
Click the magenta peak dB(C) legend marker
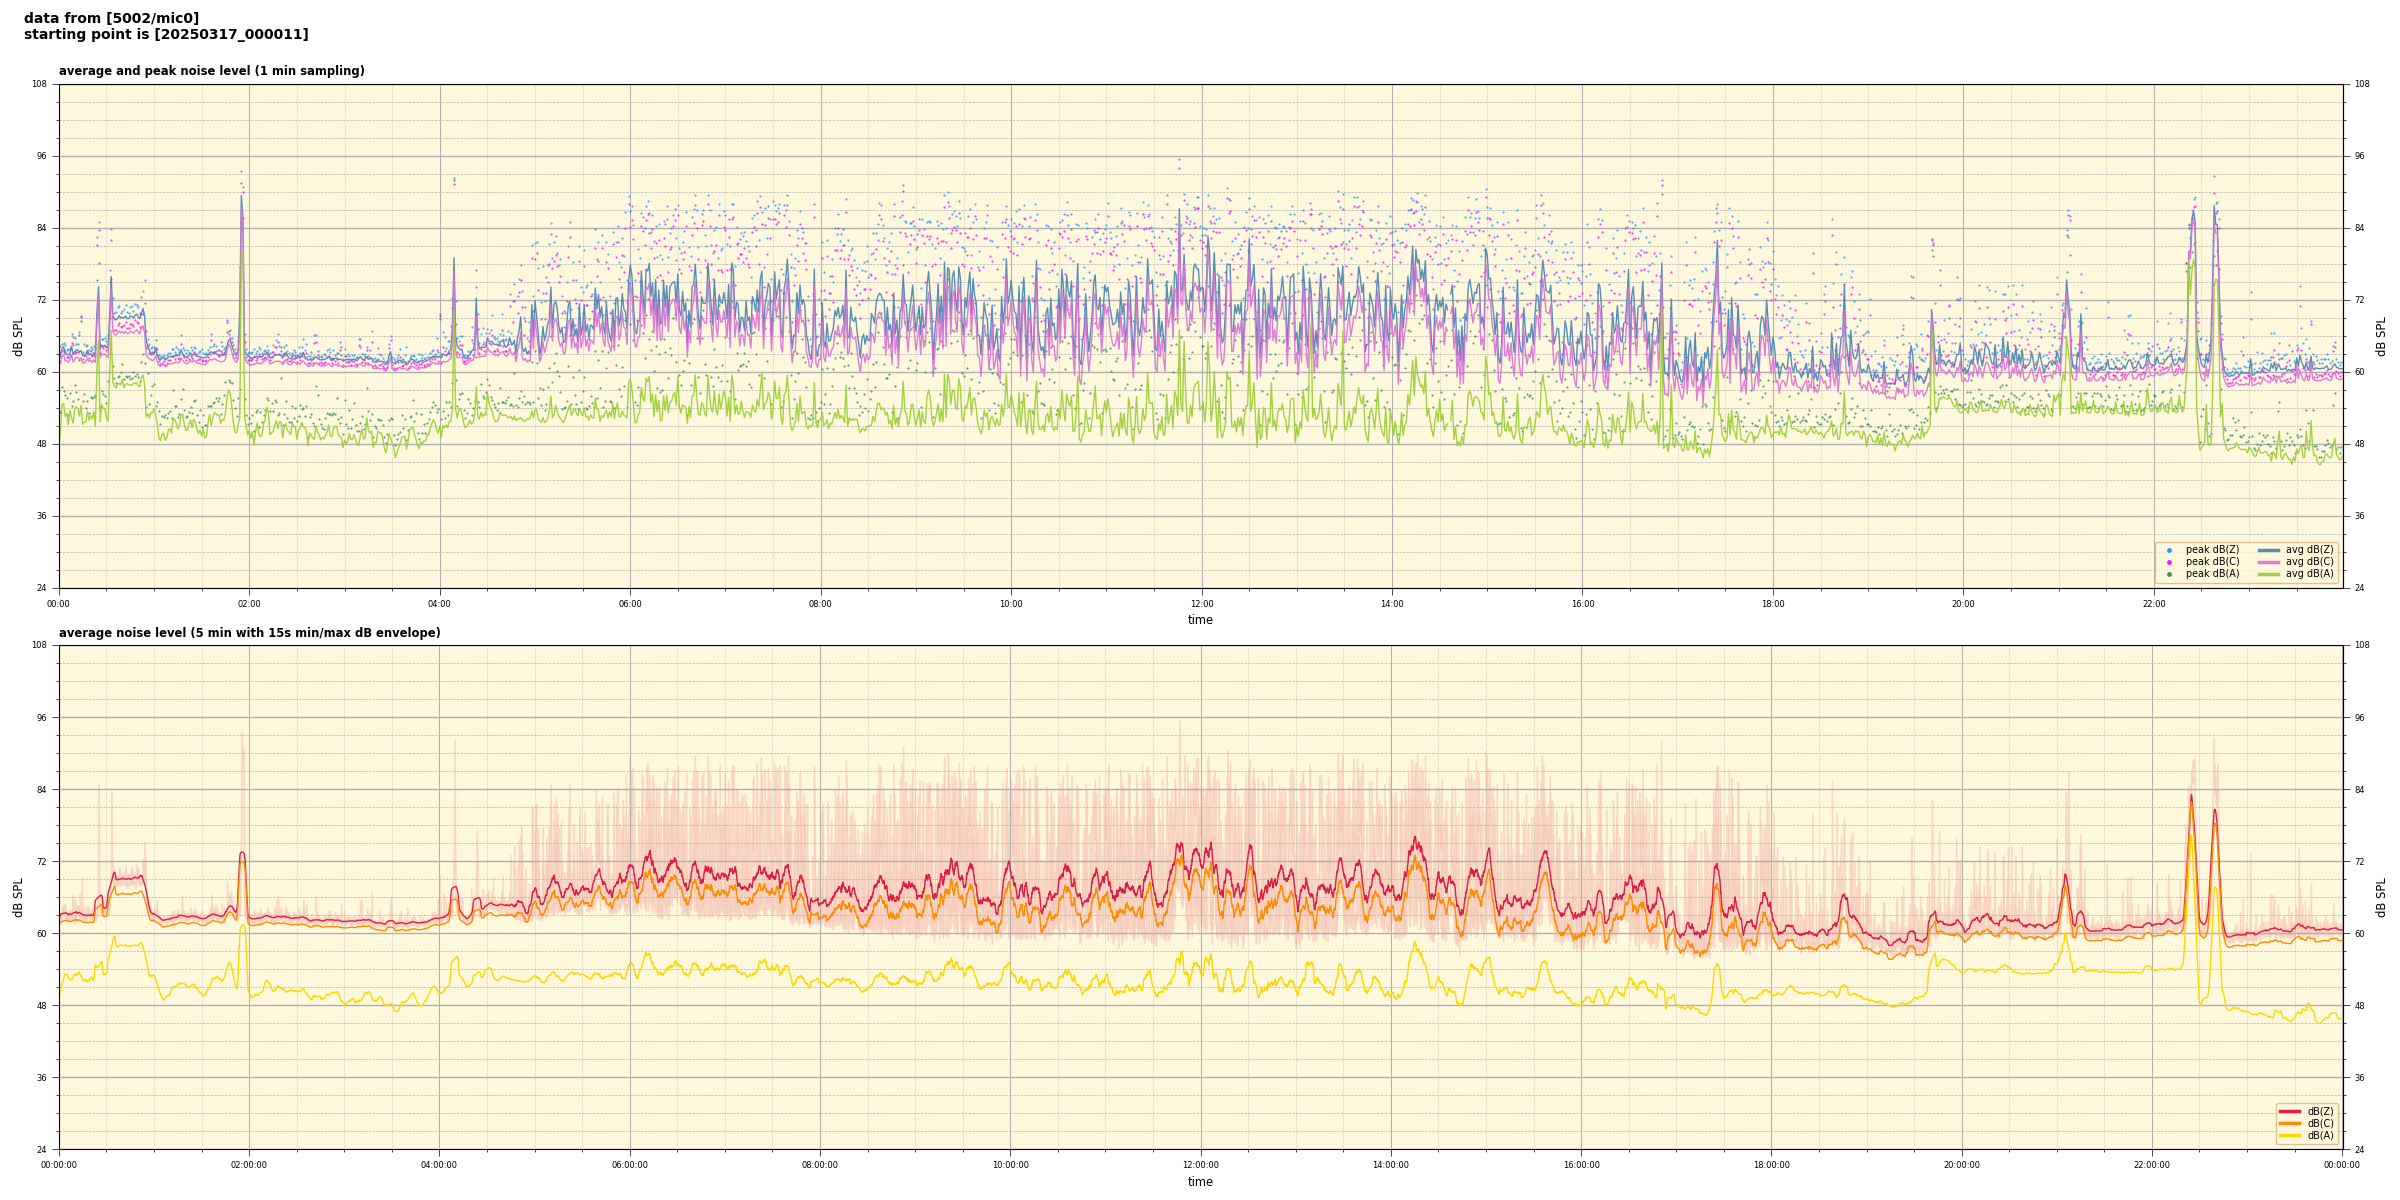point(2169,562)
